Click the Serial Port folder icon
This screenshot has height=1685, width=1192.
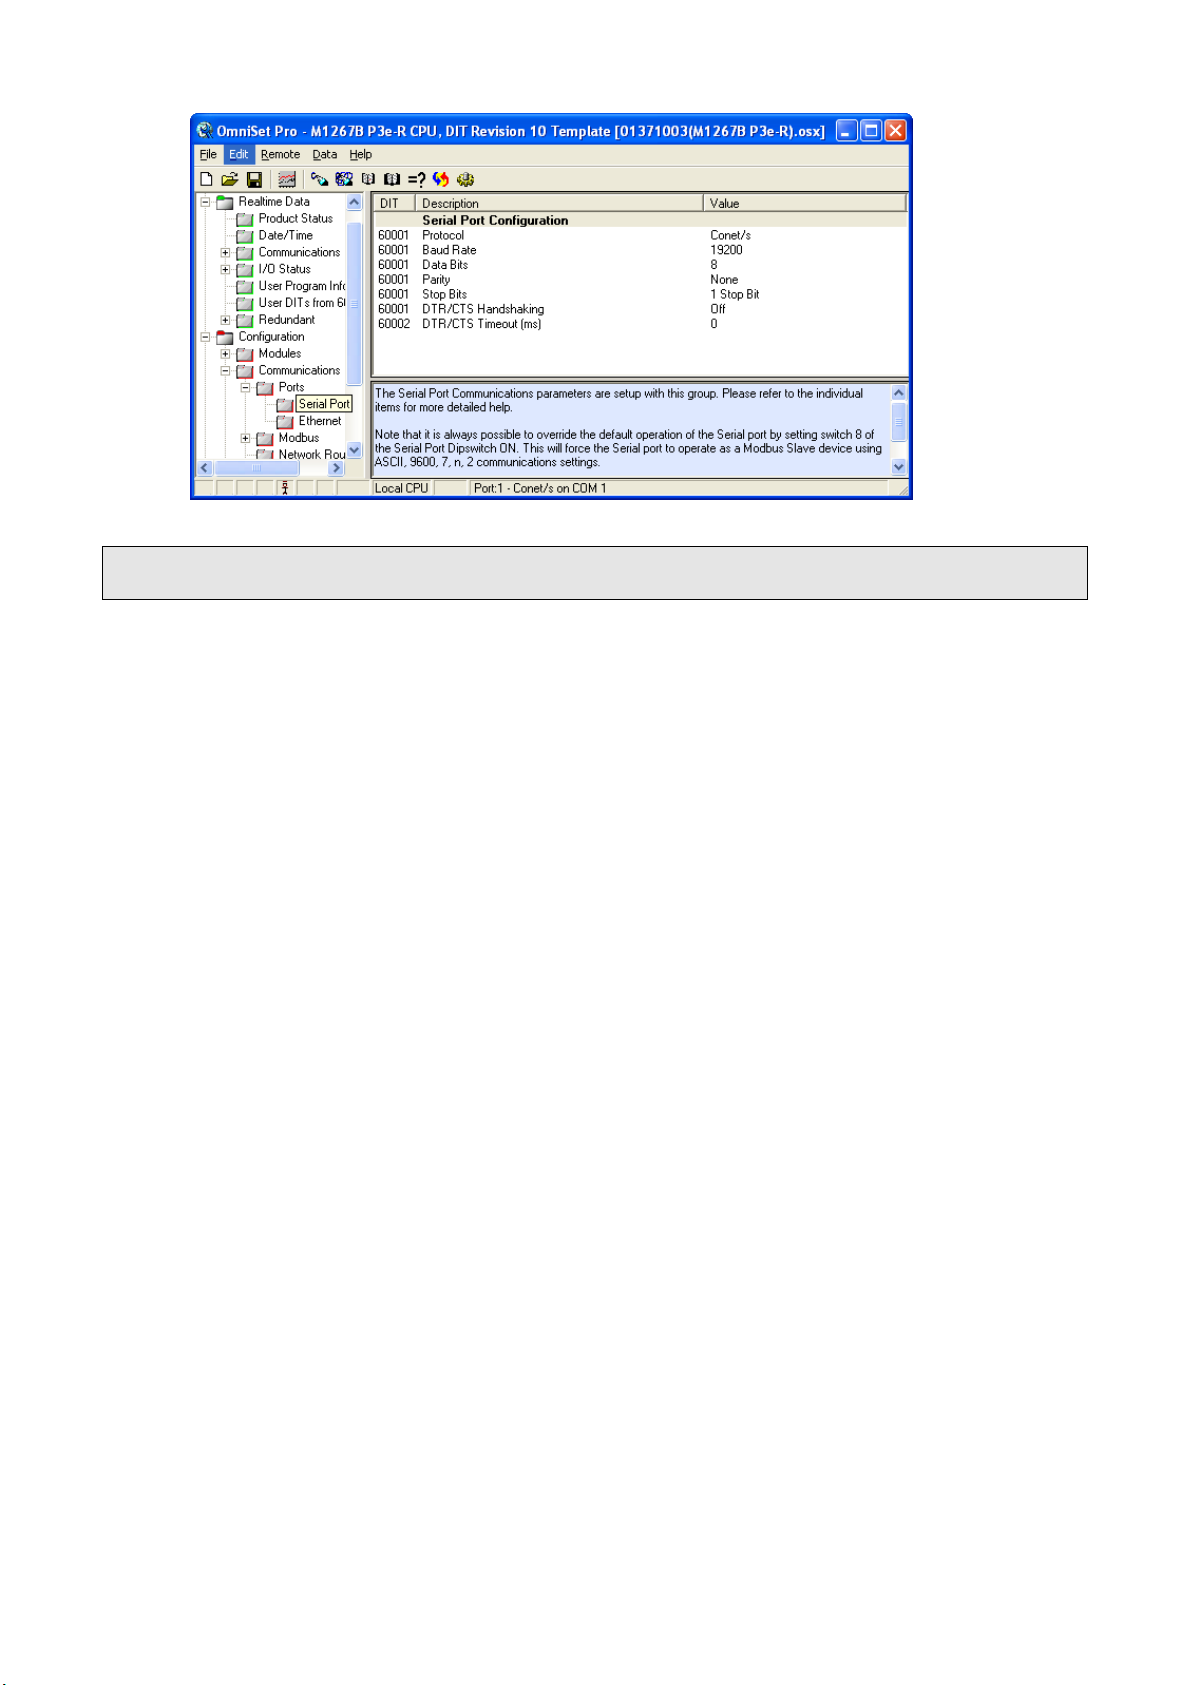tap(285, 404)
